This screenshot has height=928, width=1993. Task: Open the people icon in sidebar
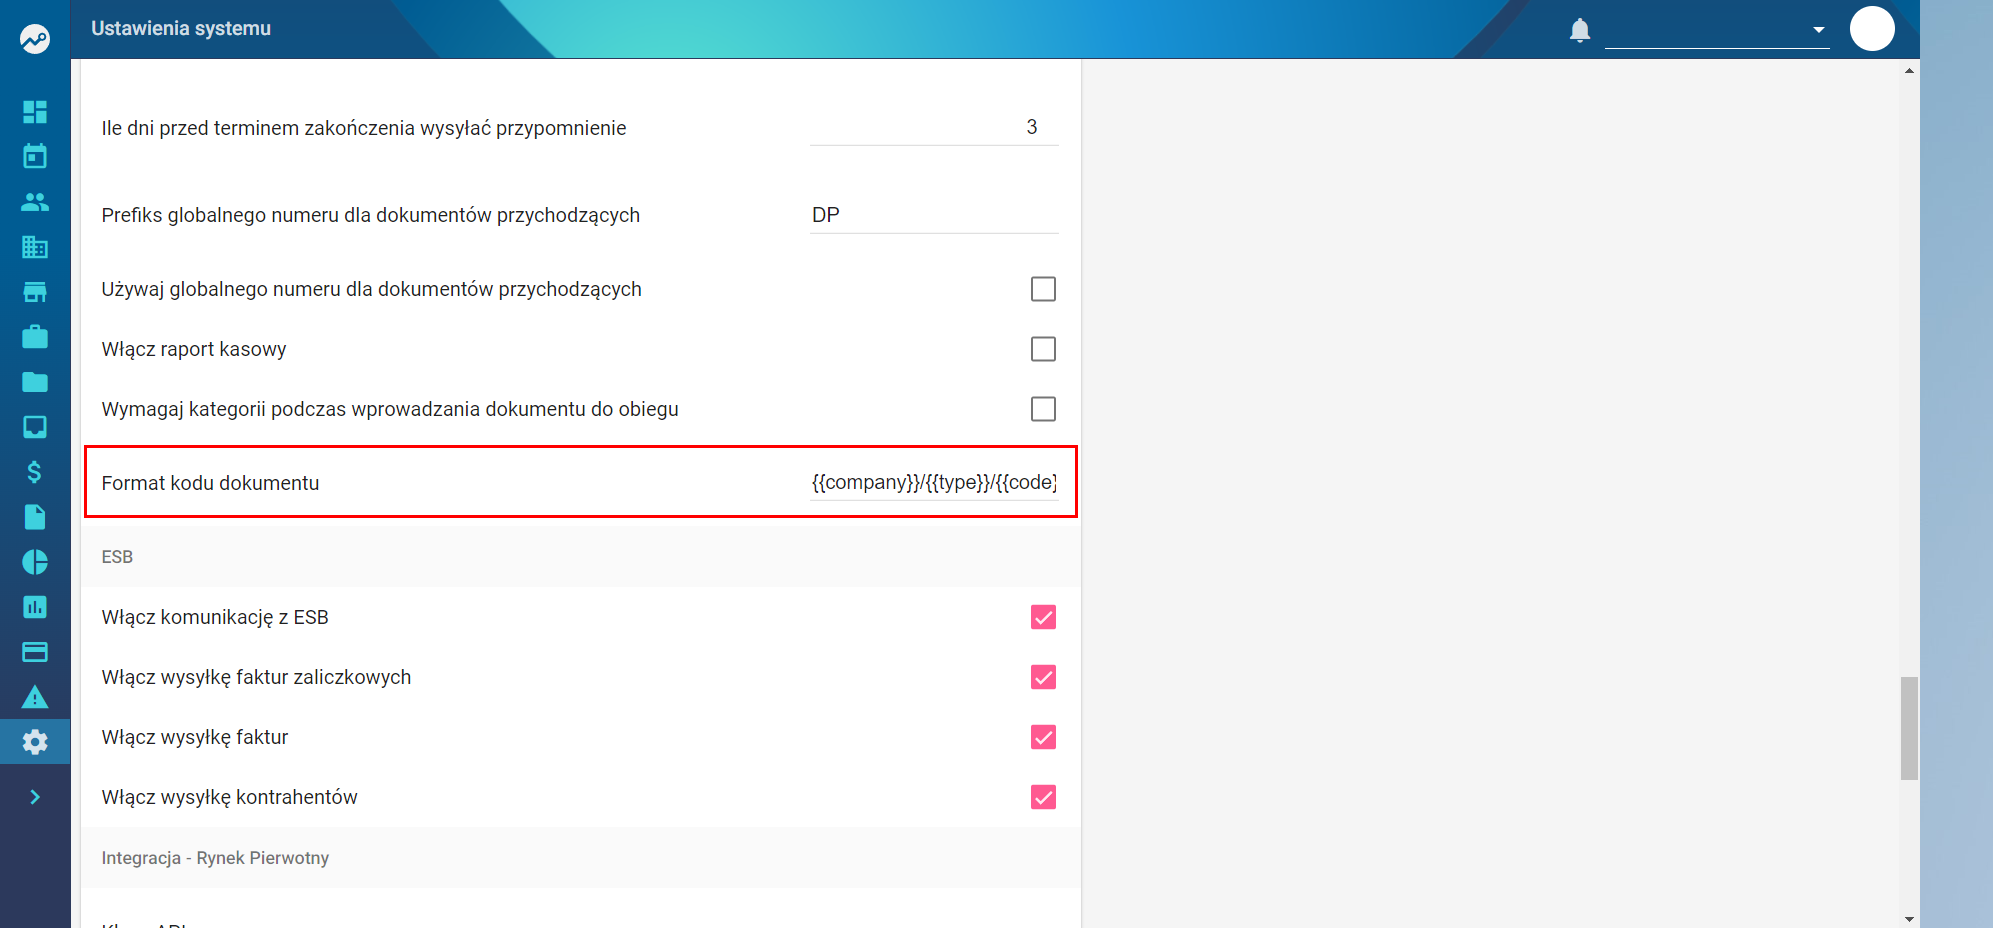click(35, 201)
